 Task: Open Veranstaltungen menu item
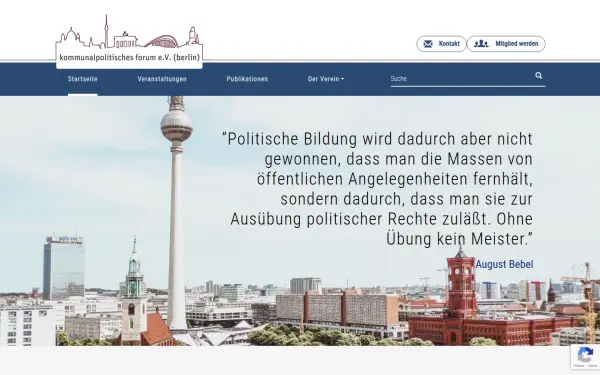(162, 79)
